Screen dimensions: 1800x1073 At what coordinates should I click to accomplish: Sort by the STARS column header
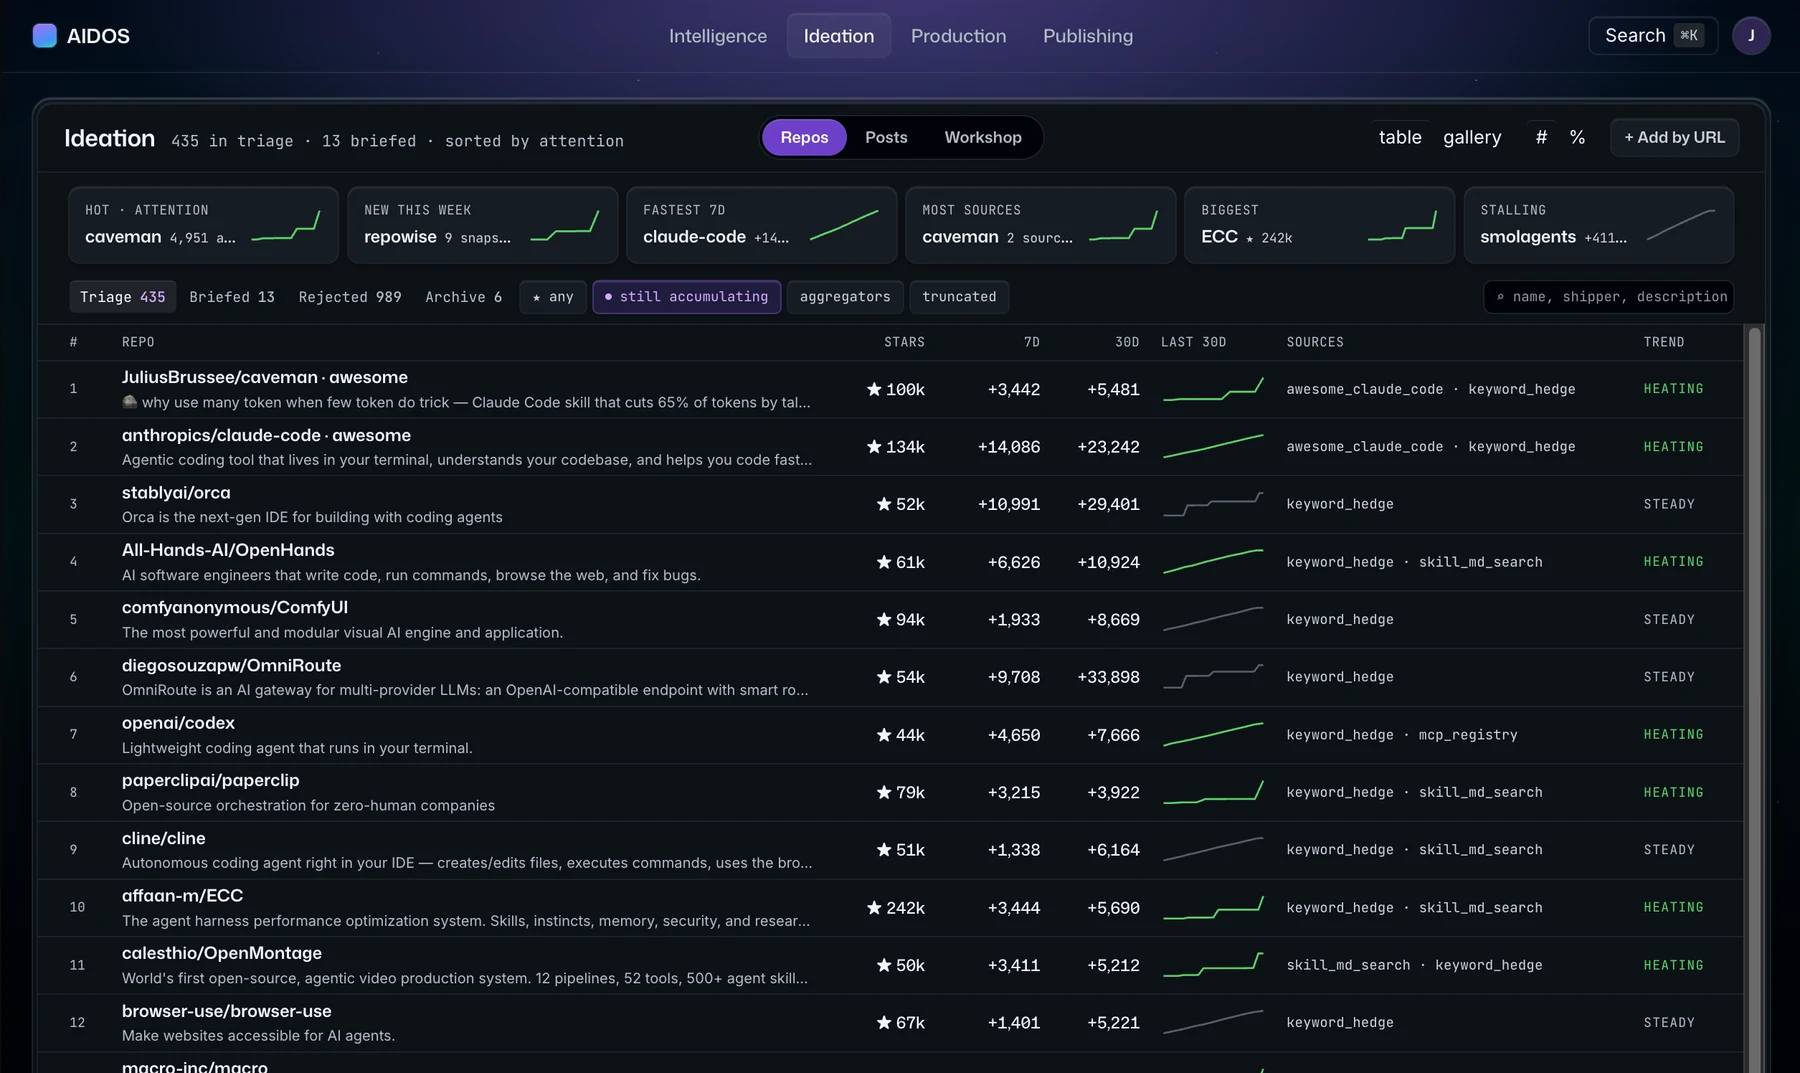904,342
